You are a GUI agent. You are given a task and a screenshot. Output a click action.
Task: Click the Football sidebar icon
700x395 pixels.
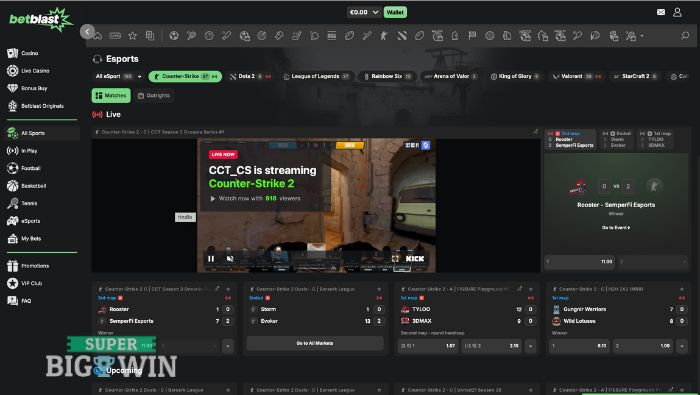pos(12,168)
